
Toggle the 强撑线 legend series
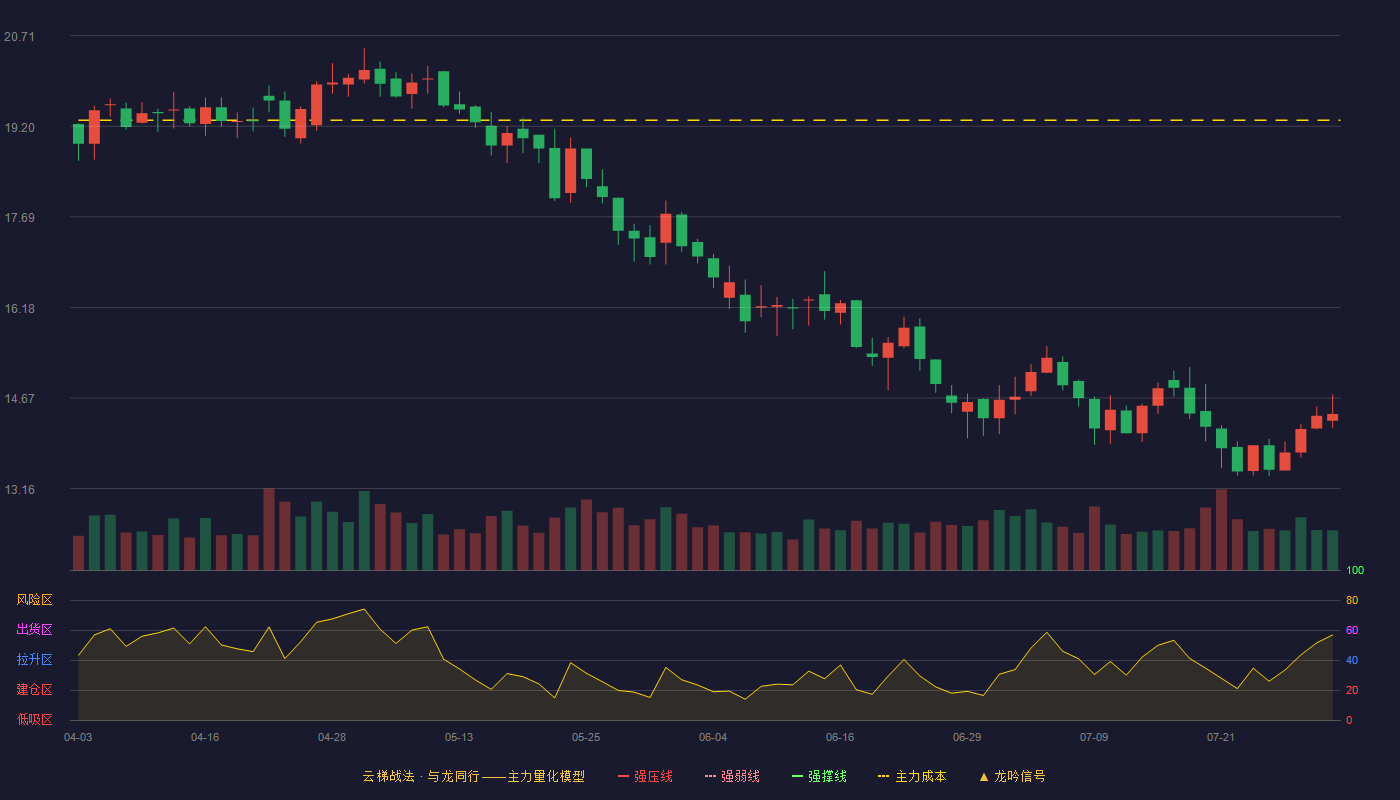pyautogui.click(x=819, y=776)
